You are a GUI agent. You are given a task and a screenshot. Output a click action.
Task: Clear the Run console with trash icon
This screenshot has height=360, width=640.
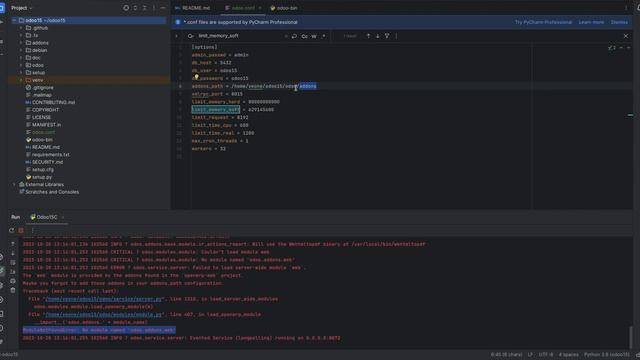(13, 290)
